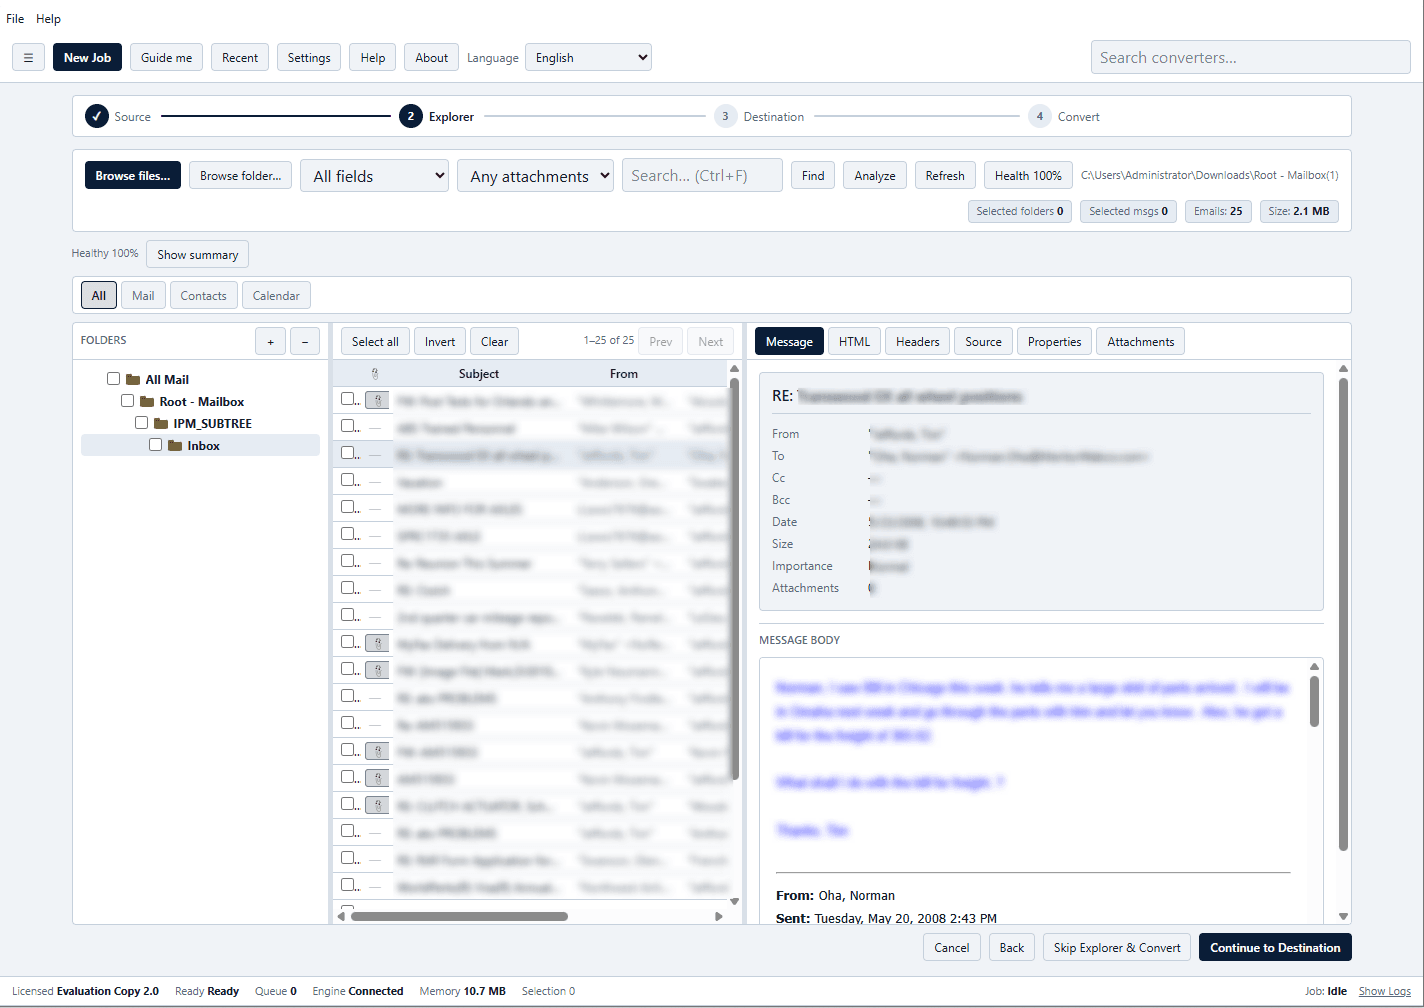Screen dimensions: 1424x1008
Task: Click the message list horizontal scroll left arrow
Action: pos(341,916)
